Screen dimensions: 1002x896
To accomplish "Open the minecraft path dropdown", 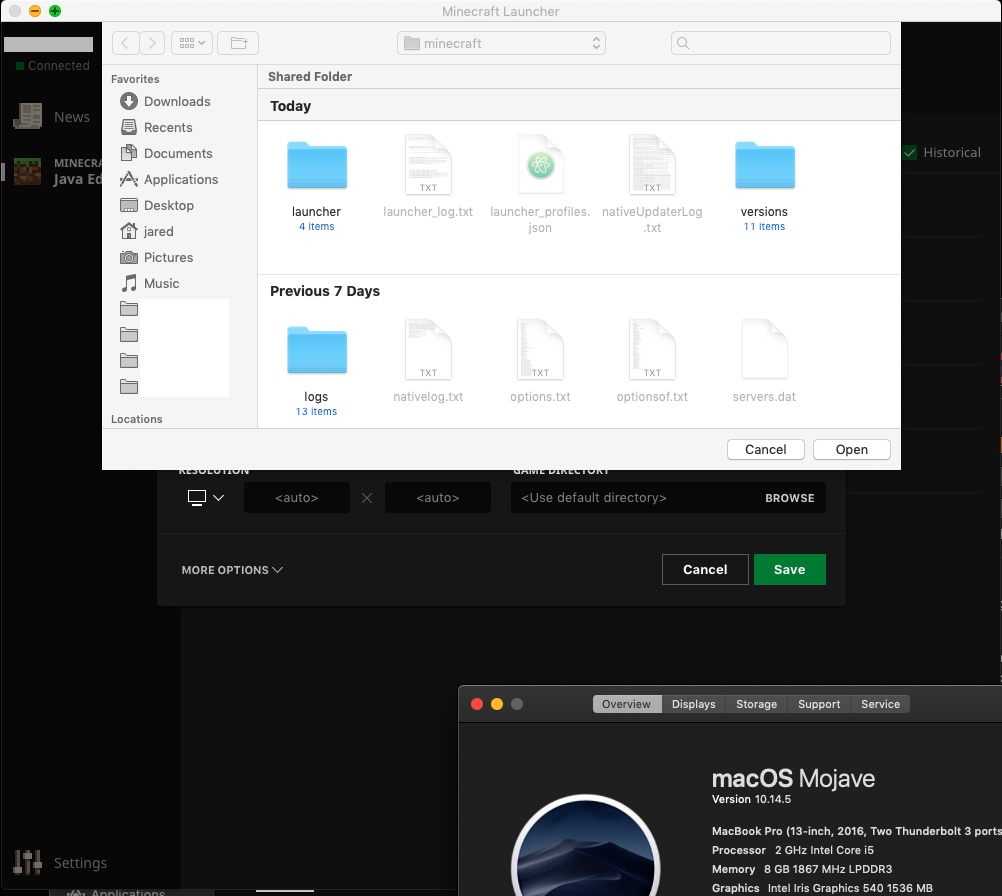I will [x=501, y=43].
